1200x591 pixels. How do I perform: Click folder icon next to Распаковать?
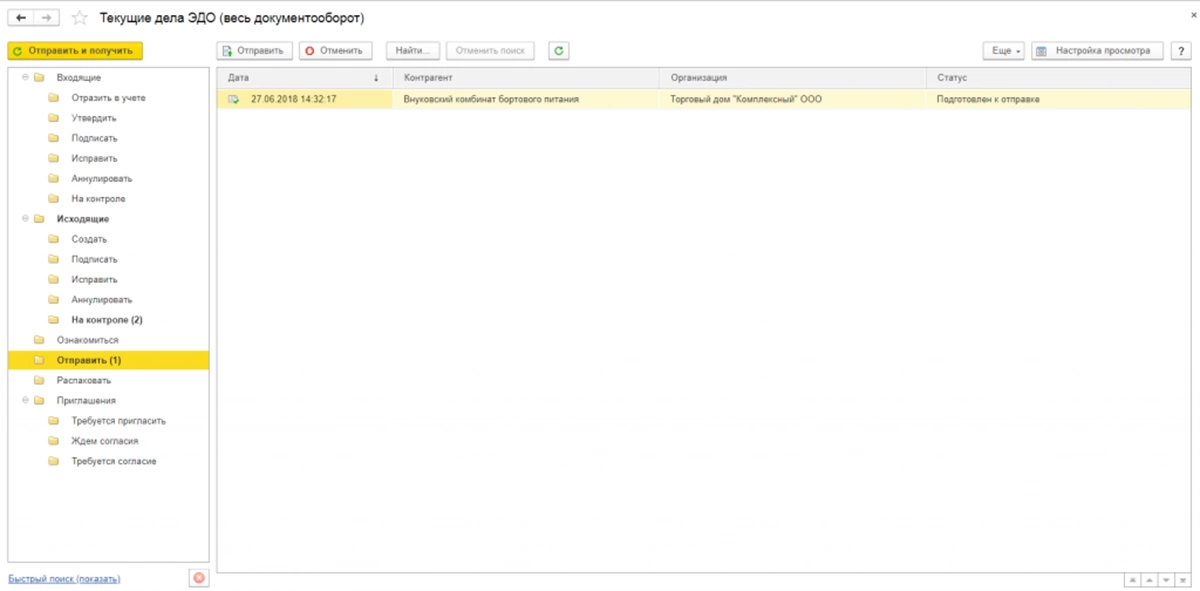(x=39, y=380)
